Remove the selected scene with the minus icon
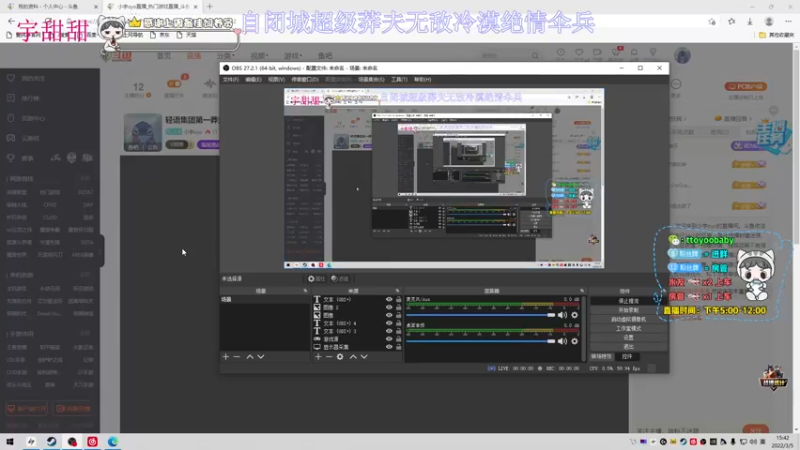The image size is (800, 450). tap(237, 357)
